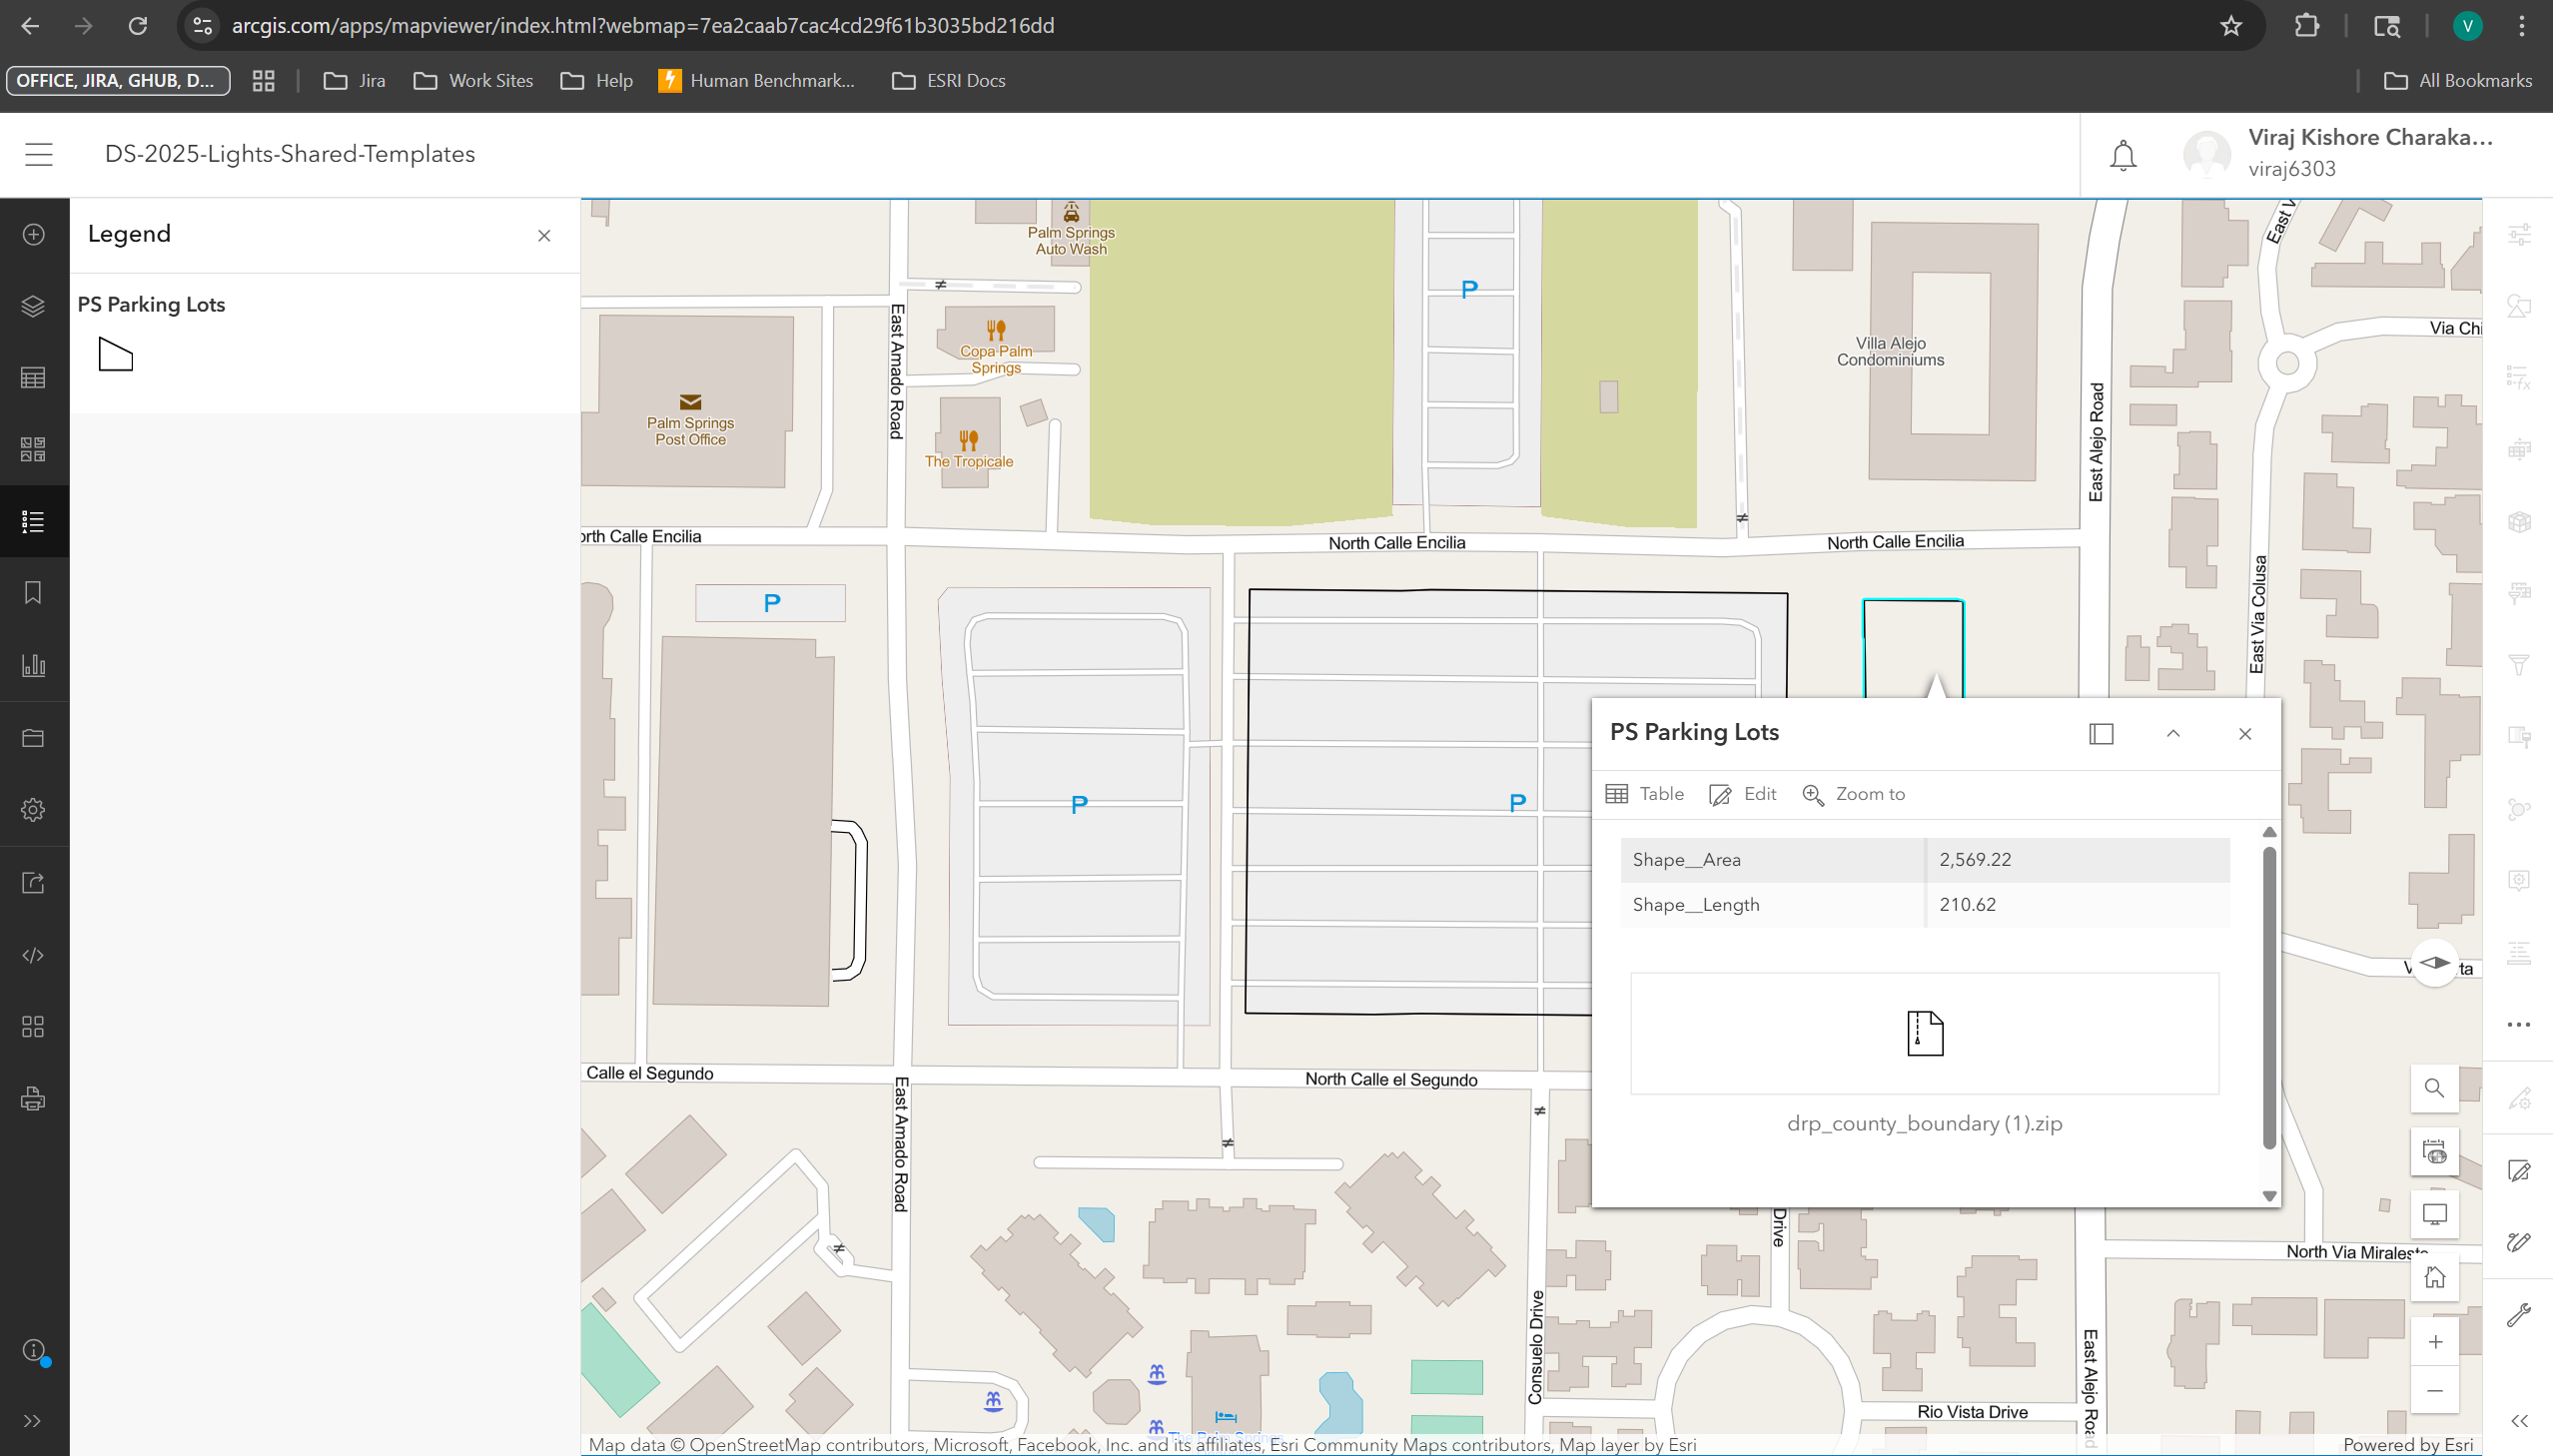Open the browser Extensions puzzle icon
This screenshot has height=1456, width=2553.
coord(2306,26)
